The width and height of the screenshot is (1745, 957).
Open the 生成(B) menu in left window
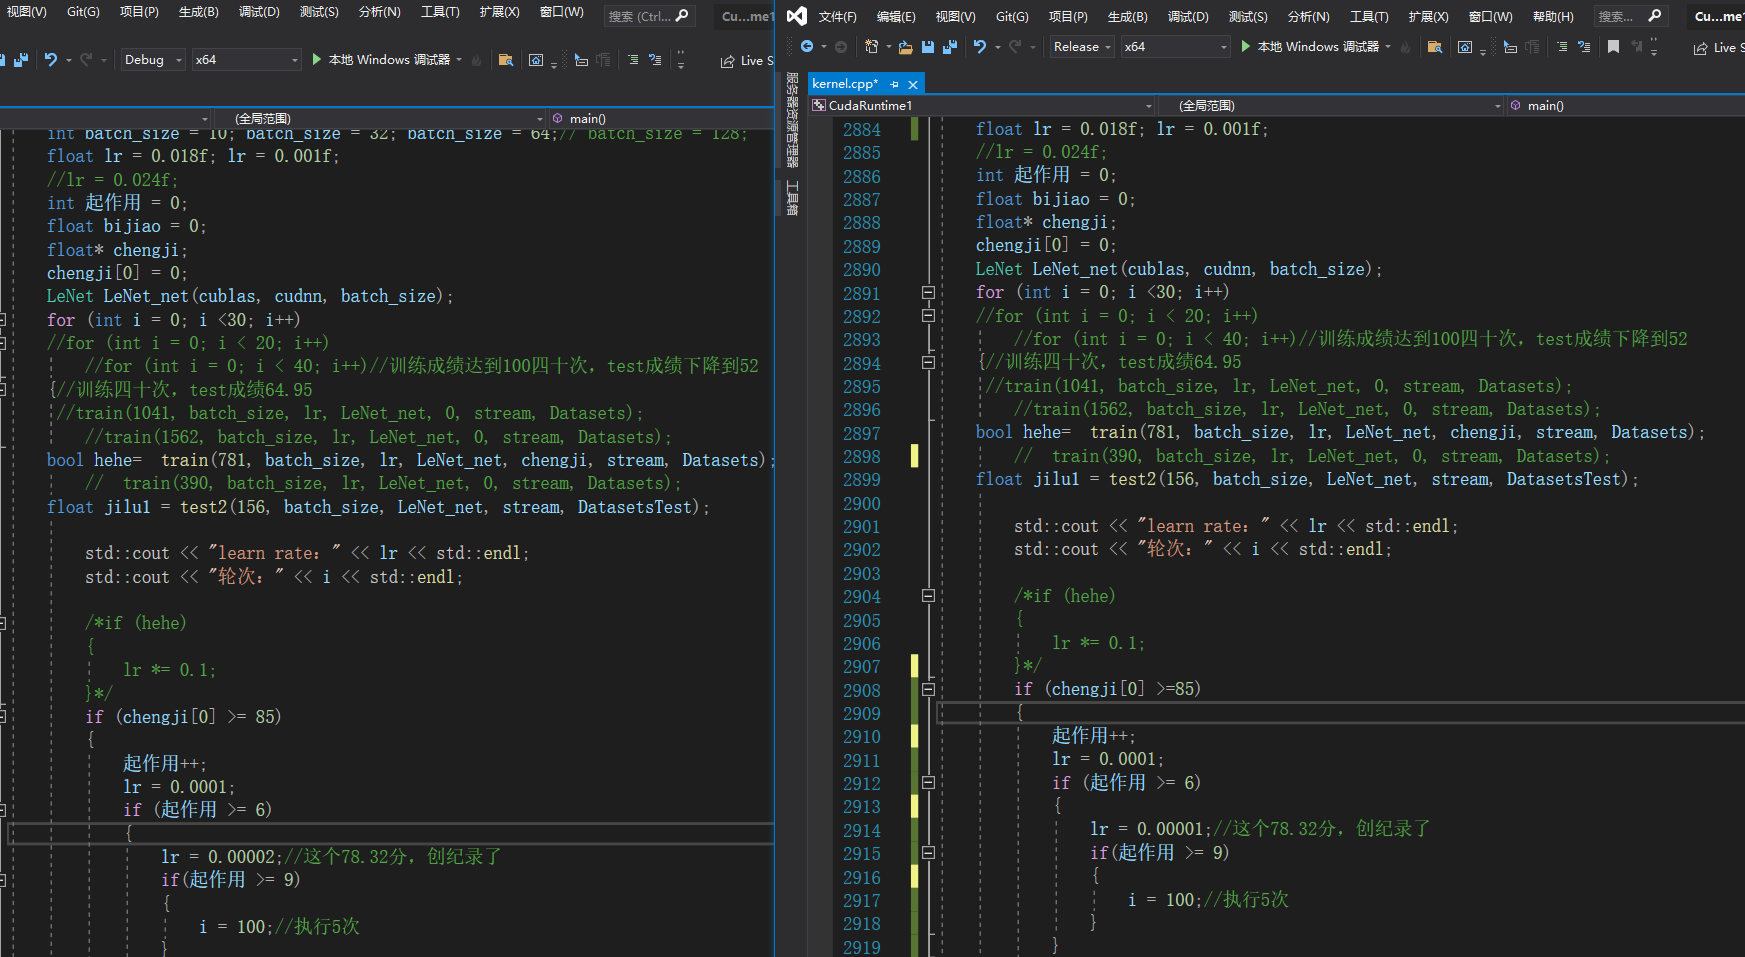(x=198, y=12)
